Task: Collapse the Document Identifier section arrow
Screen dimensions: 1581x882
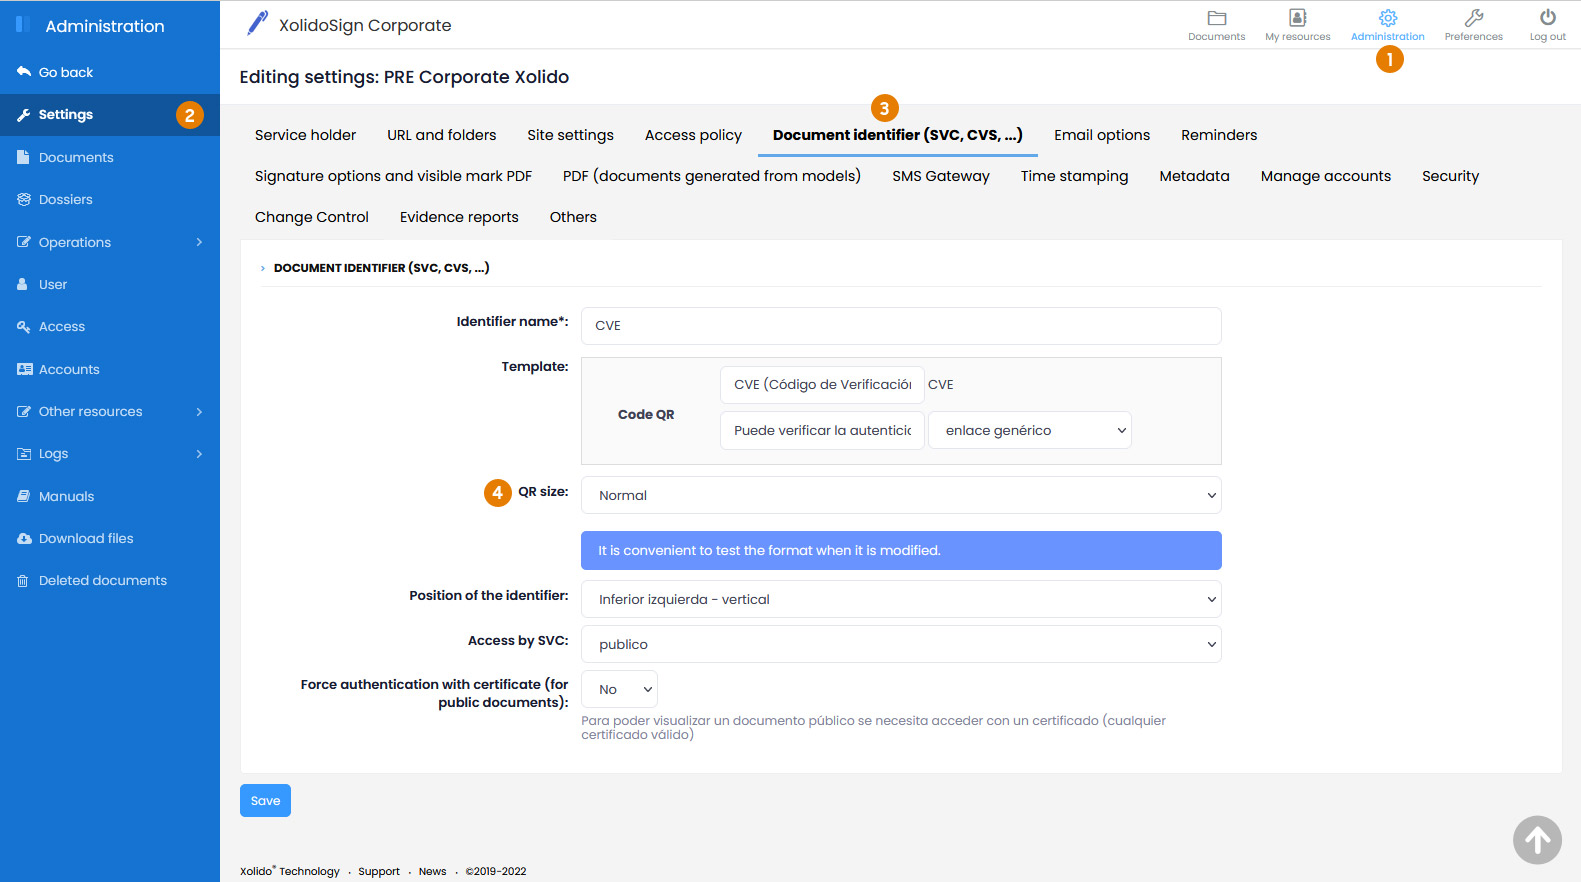Action: point(263,268)
